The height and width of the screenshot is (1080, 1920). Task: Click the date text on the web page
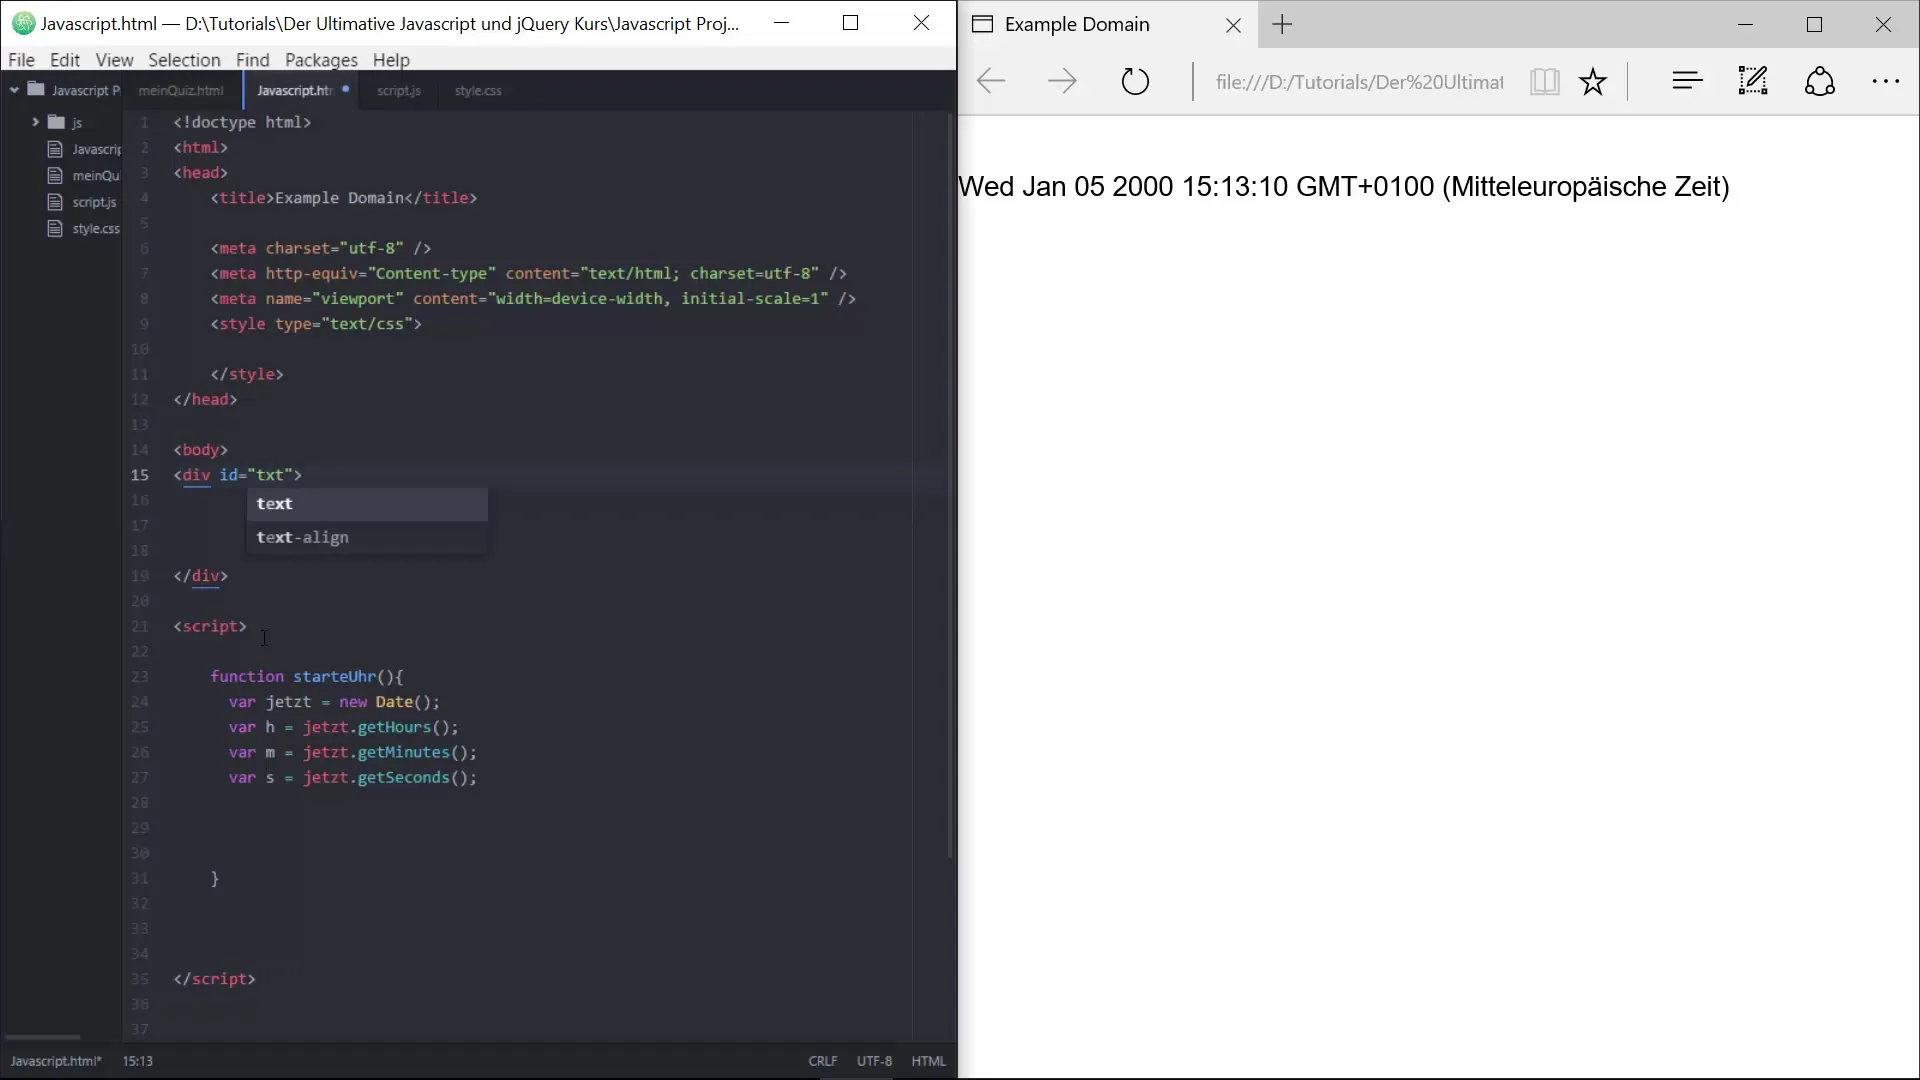pyautogui.click(x=1344, y=187)
